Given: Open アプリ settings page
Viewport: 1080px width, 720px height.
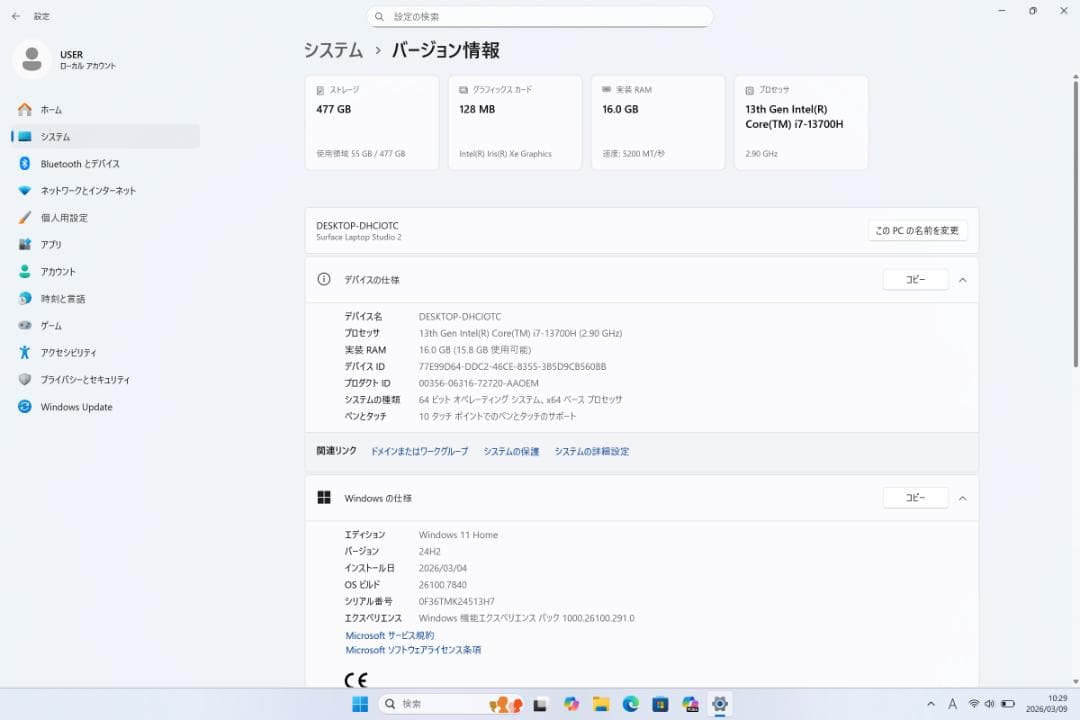Looking at the screenshot, I should pos(105,244).
